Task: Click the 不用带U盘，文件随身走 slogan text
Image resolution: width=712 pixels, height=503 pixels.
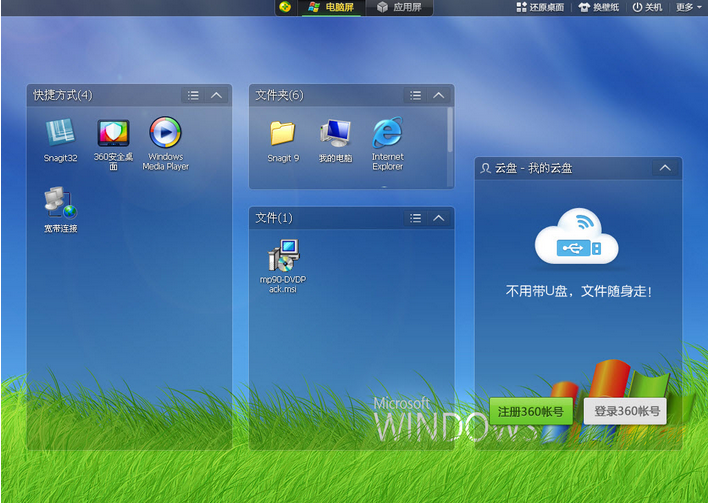Action: (578, 291)
